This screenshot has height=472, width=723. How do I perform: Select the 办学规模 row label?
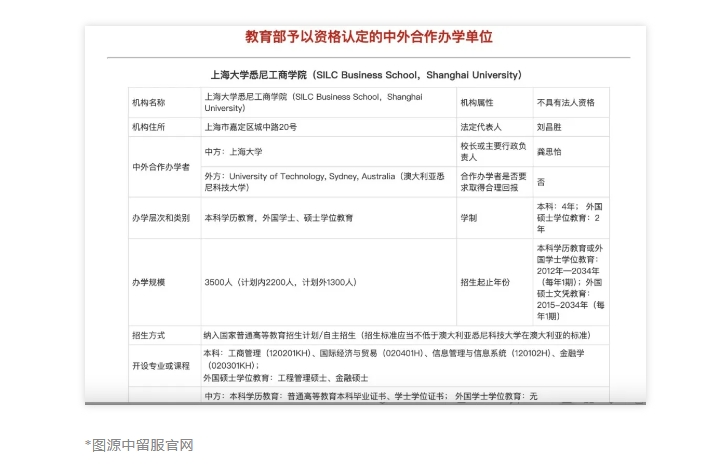click(148, 282)
